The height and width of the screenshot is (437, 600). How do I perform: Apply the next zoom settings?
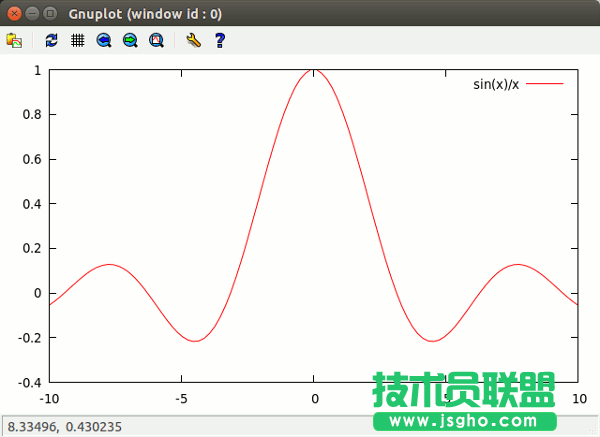click(130, 40)
